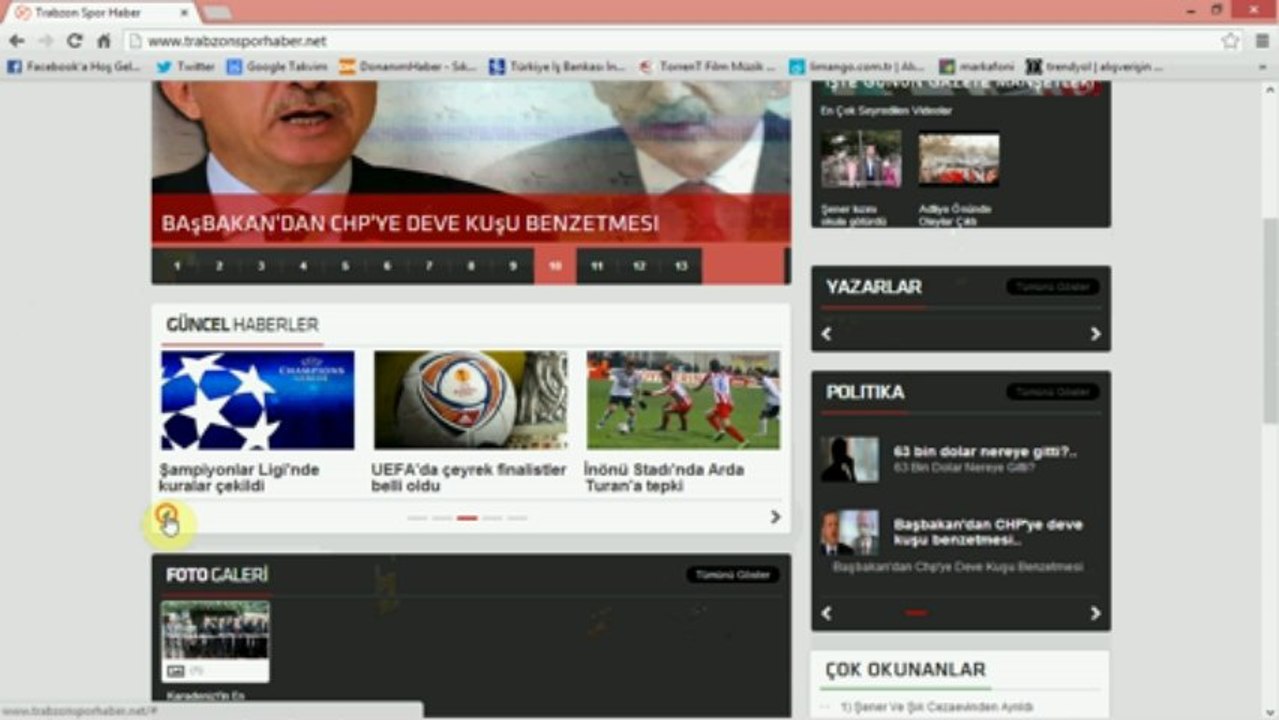Open the browser home icon
Image resolution: width=1279 pixels, height=720 pixels.
[103, 41]
